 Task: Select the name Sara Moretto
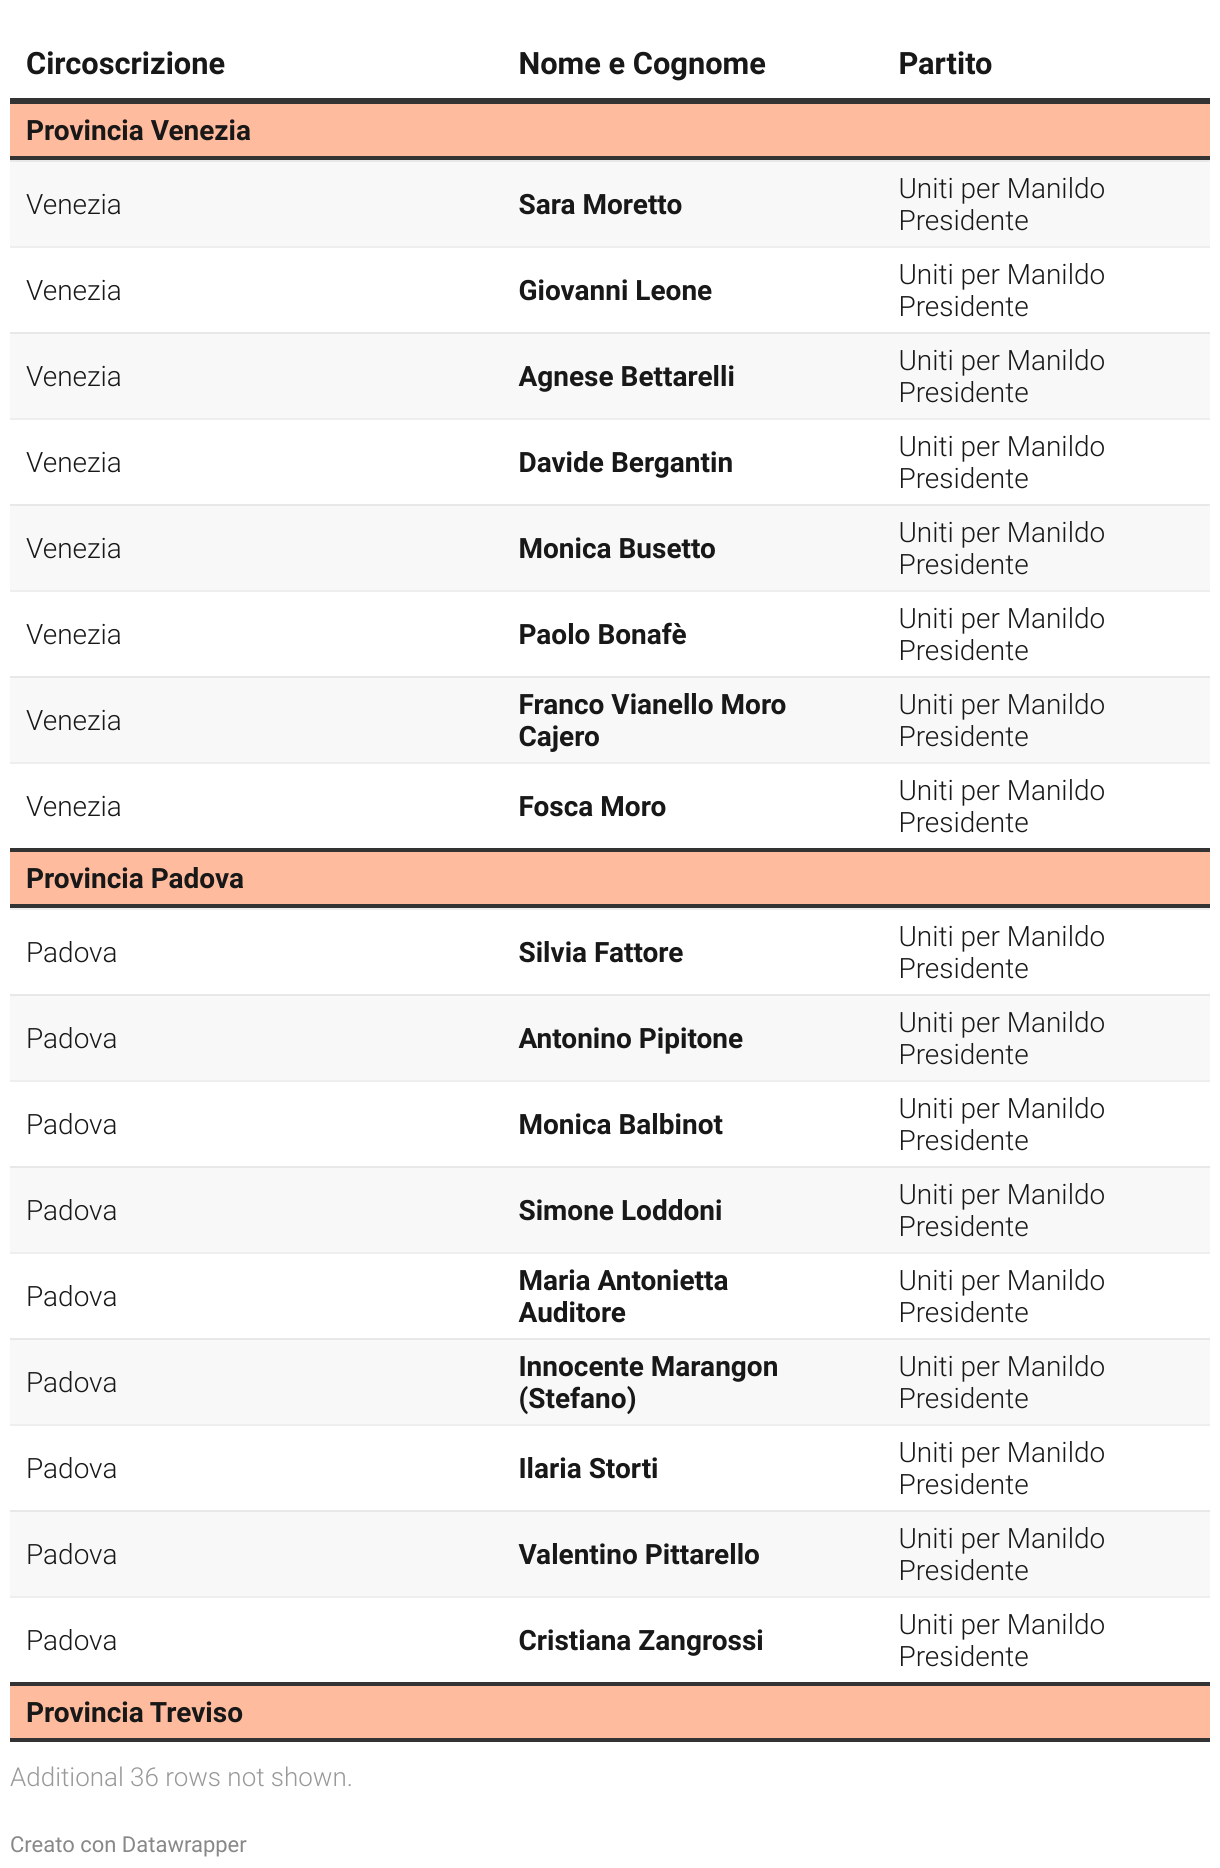[600, 205]
